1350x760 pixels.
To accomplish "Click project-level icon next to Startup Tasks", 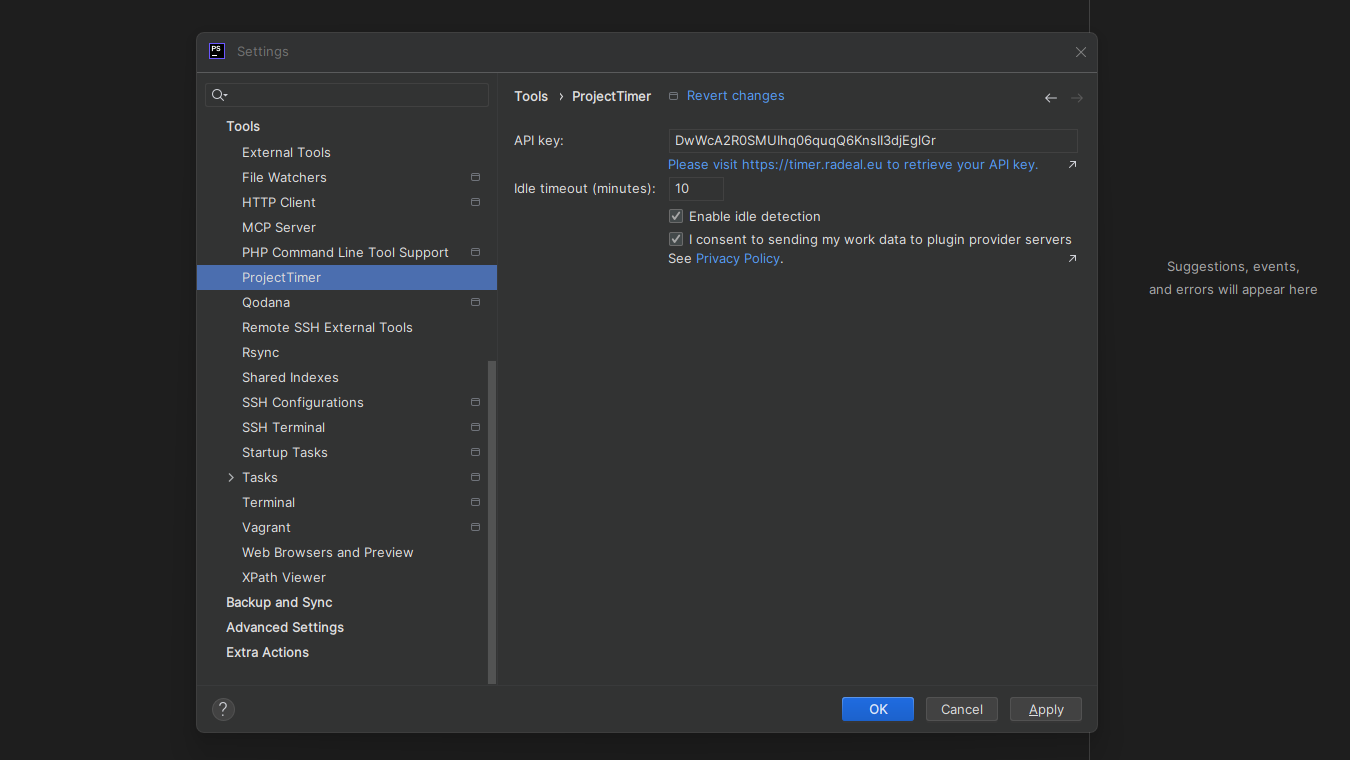I will coord(475,452).
